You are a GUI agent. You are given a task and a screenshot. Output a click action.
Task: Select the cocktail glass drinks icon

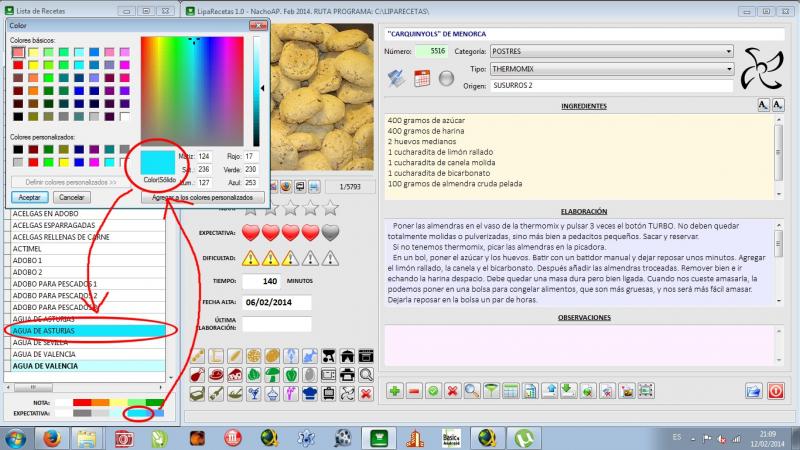coord(254,393)
